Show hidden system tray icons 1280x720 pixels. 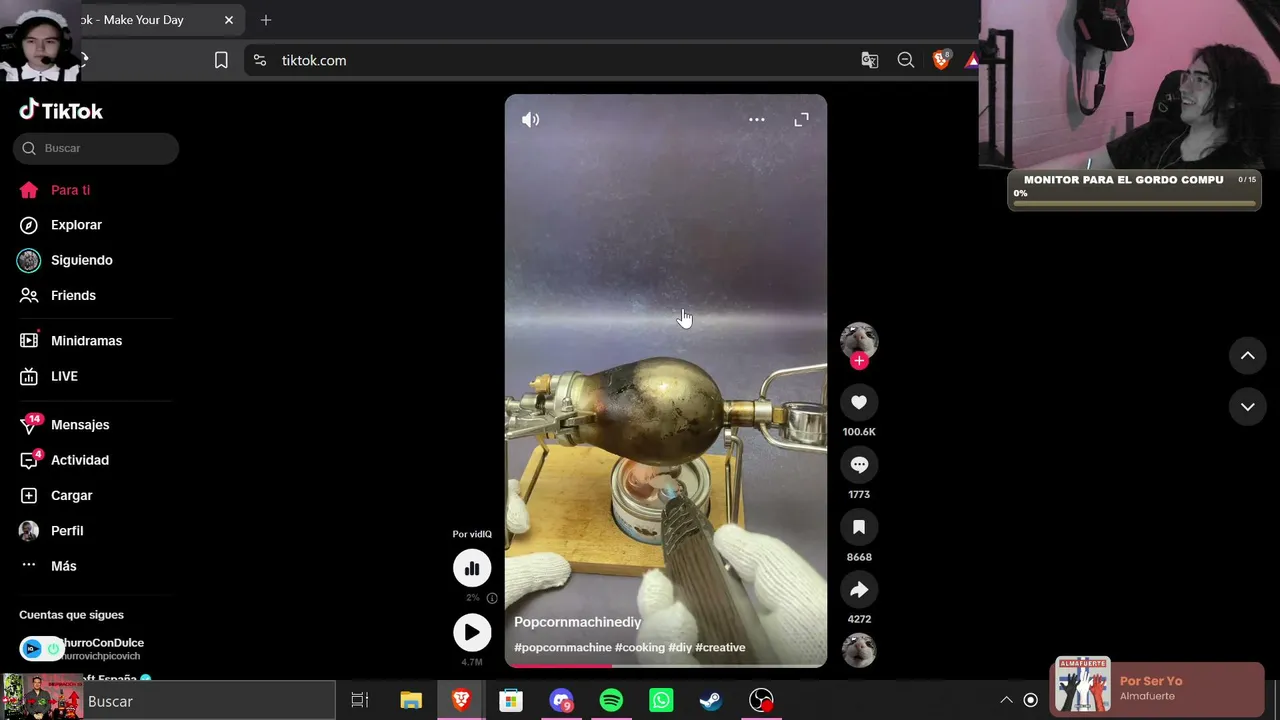1006,700
